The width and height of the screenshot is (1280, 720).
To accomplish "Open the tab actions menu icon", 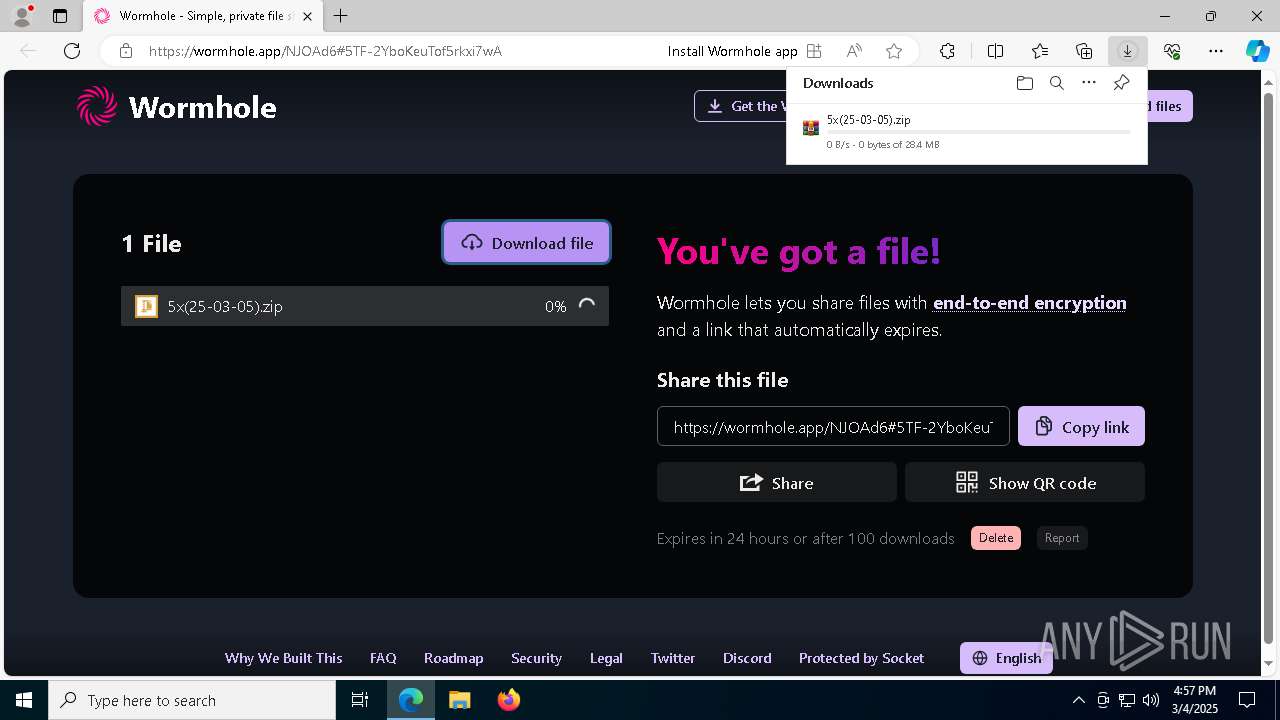I will pyautogui.click(x=60, y=16).
